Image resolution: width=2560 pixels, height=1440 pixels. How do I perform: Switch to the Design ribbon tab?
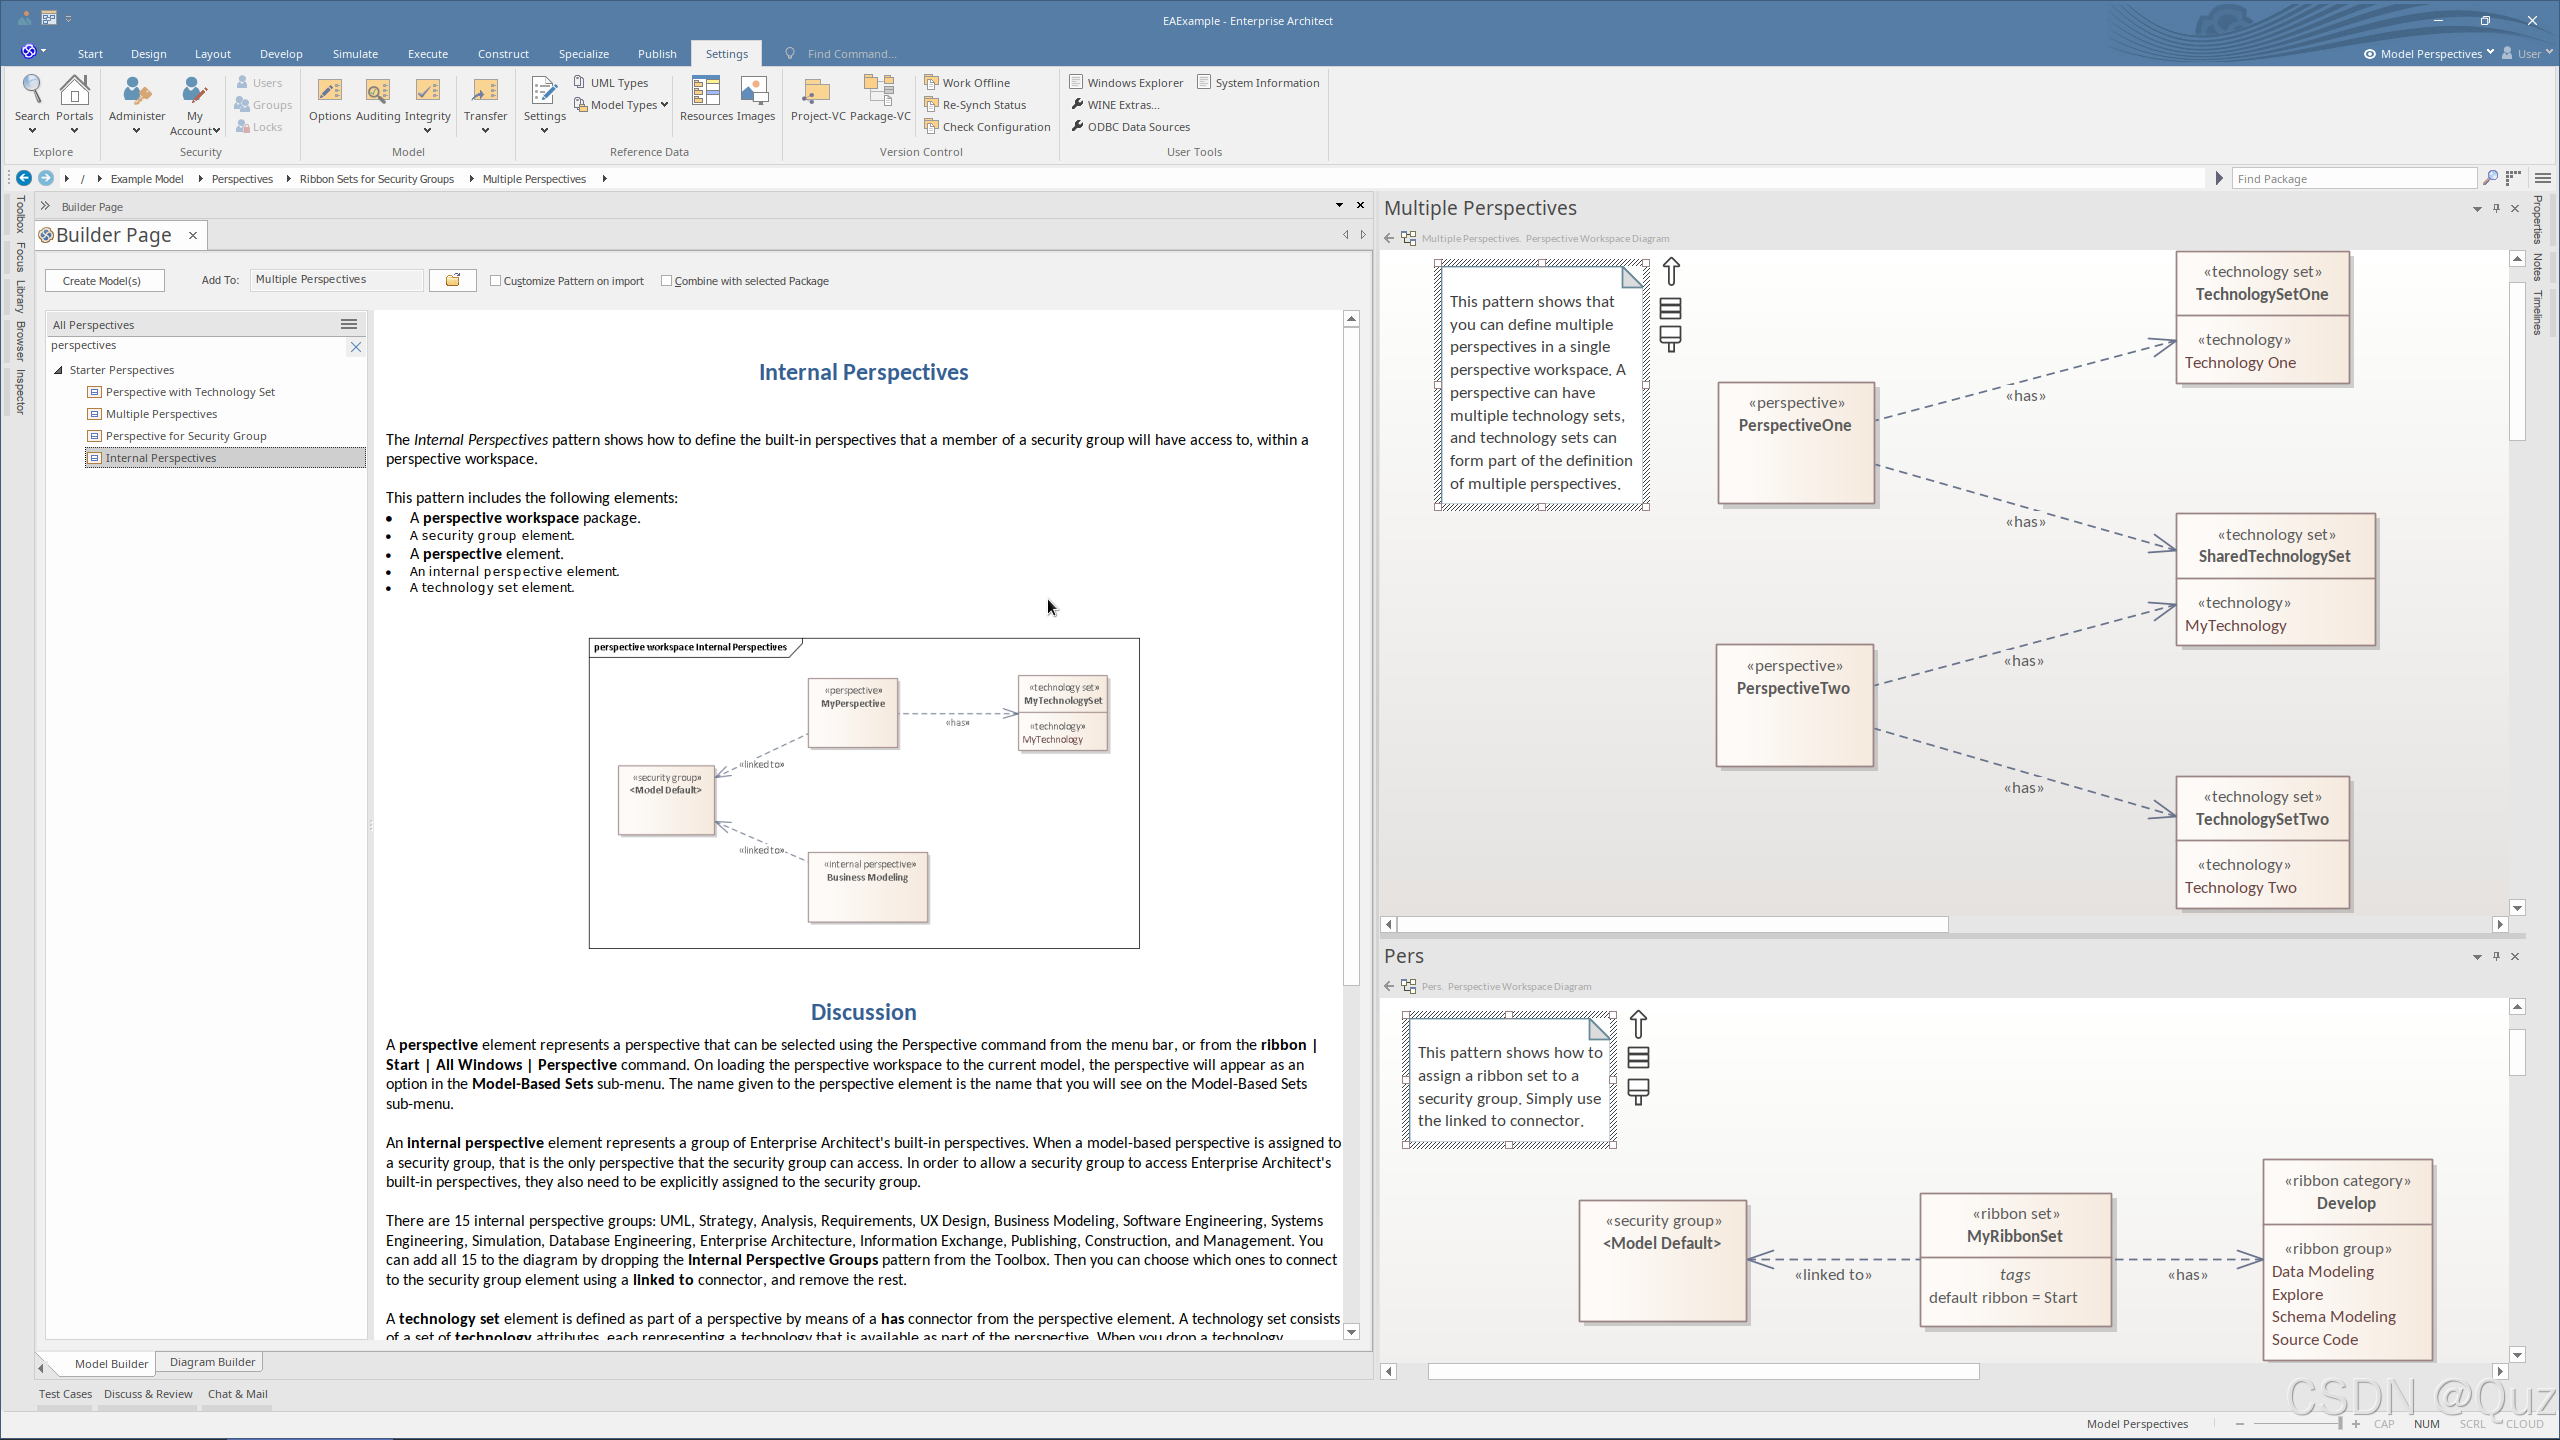148,54
